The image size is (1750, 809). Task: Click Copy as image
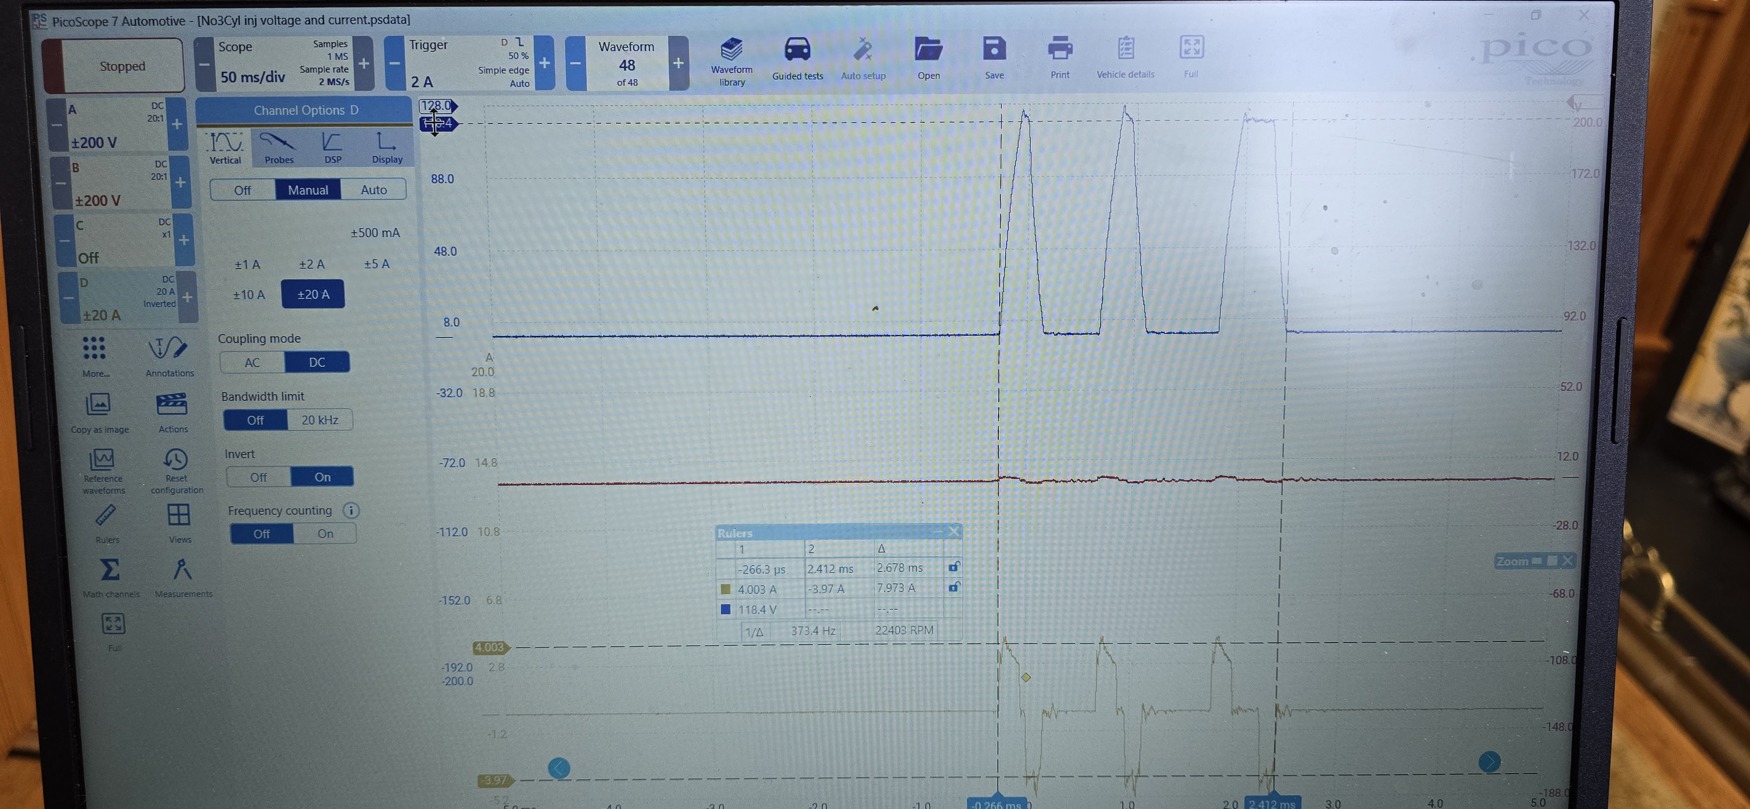tap(99, 412)
